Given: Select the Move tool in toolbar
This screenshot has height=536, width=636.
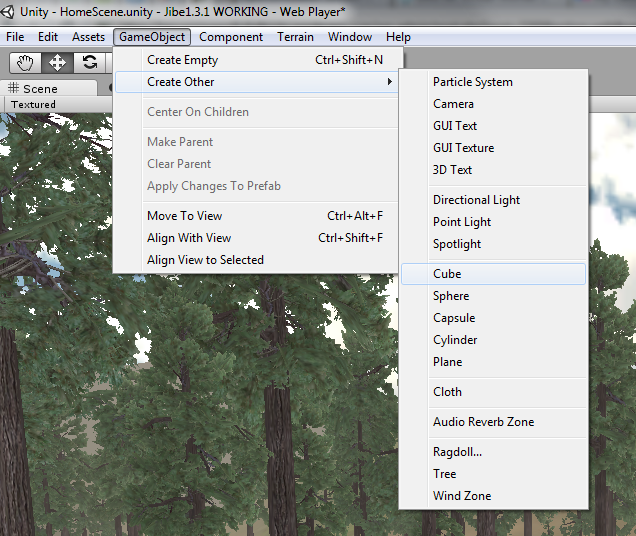Looking at the screenshot, I should point(58,63).
